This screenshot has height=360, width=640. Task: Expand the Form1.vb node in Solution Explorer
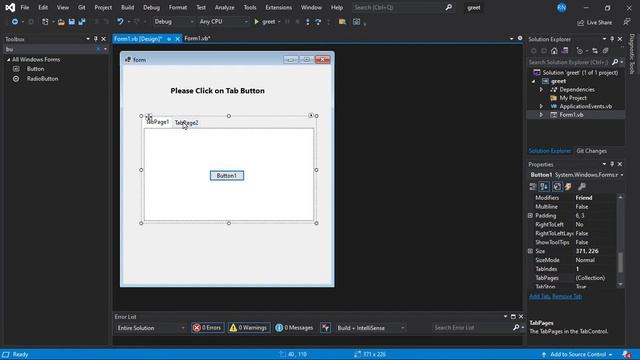click(541, 115)
